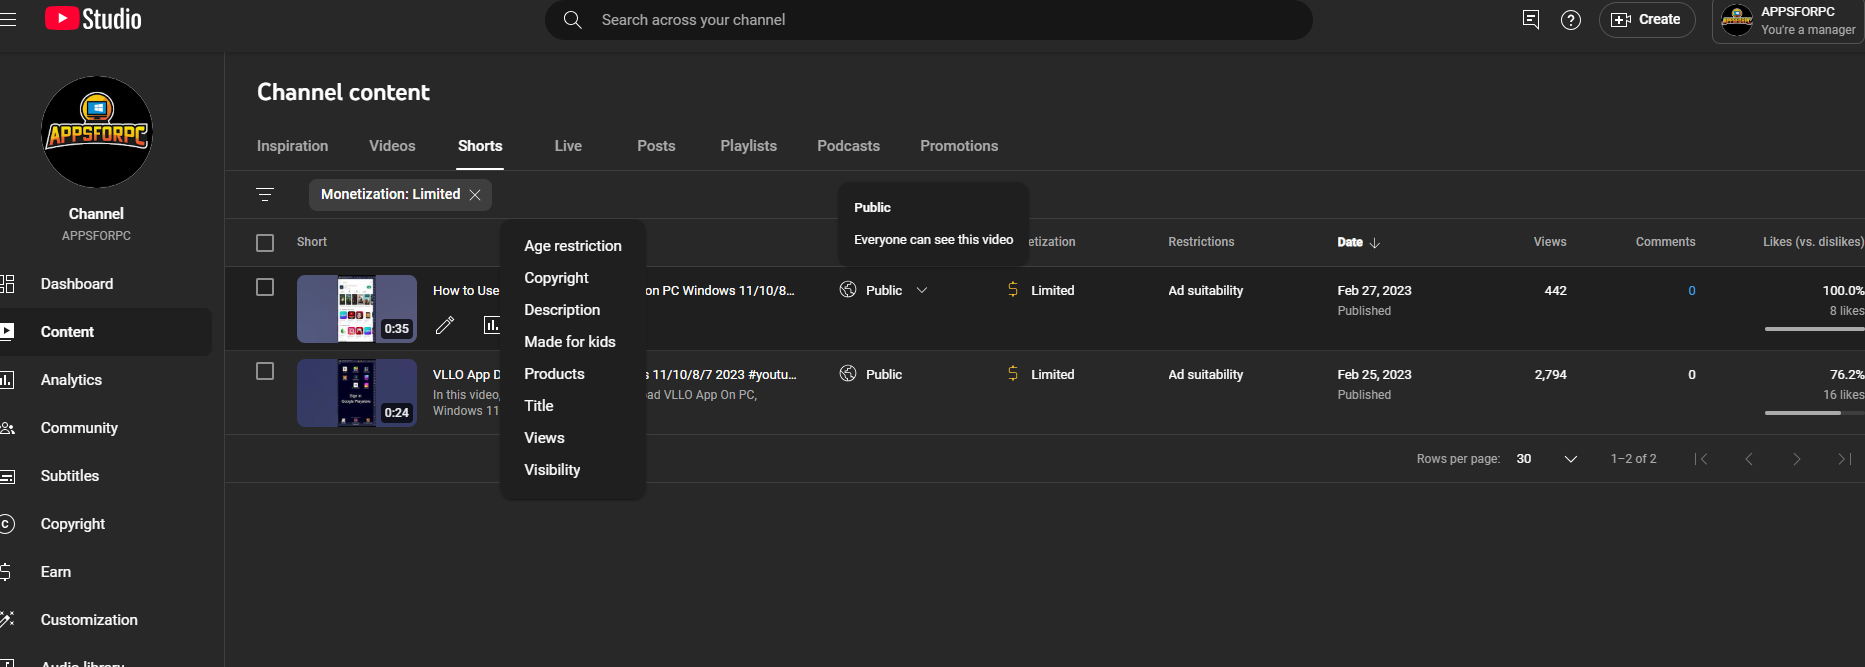The height and width of the screenshot is (667, 1865).
Task: Click the Dashboard sidebar icon
Action: [x=7, y=284]
